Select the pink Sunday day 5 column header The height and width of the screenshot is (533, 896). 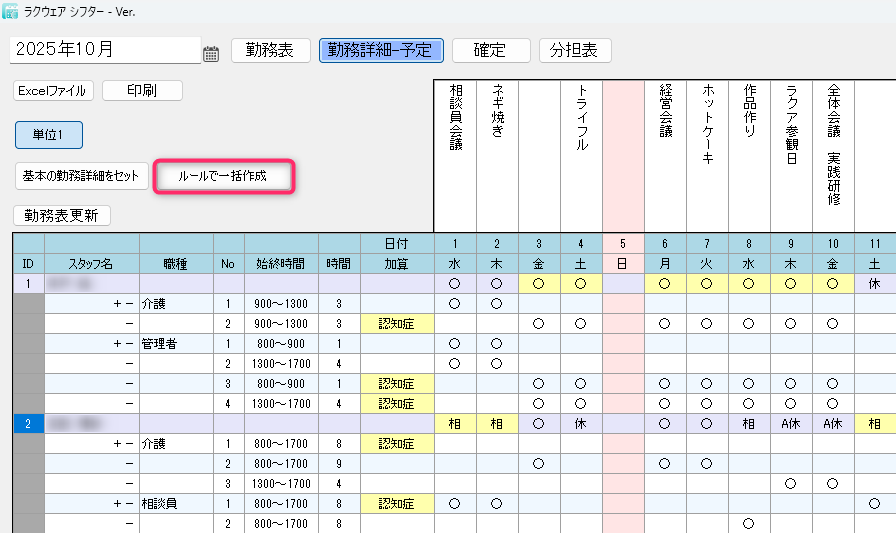click(623, 243)
